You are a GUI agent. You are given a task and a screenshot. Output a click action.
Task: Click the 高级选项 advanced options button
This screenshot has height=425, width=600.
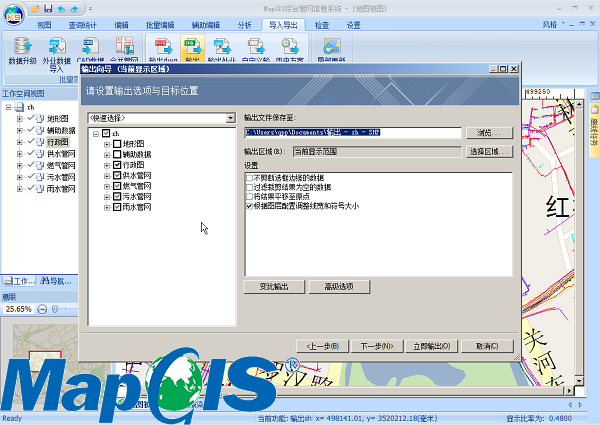[339, 287]
